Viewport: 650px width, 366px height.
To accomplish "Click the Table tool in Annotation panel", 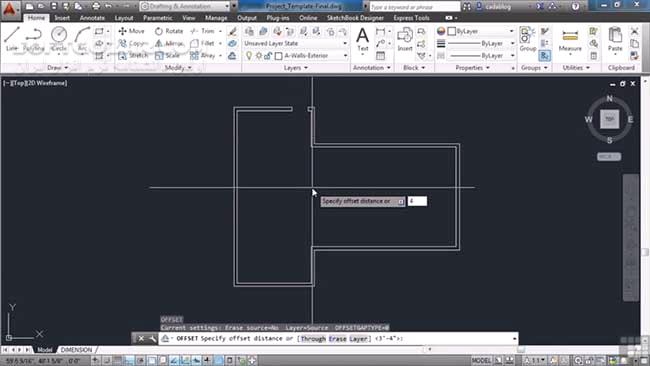I will [x=381, y=56].
